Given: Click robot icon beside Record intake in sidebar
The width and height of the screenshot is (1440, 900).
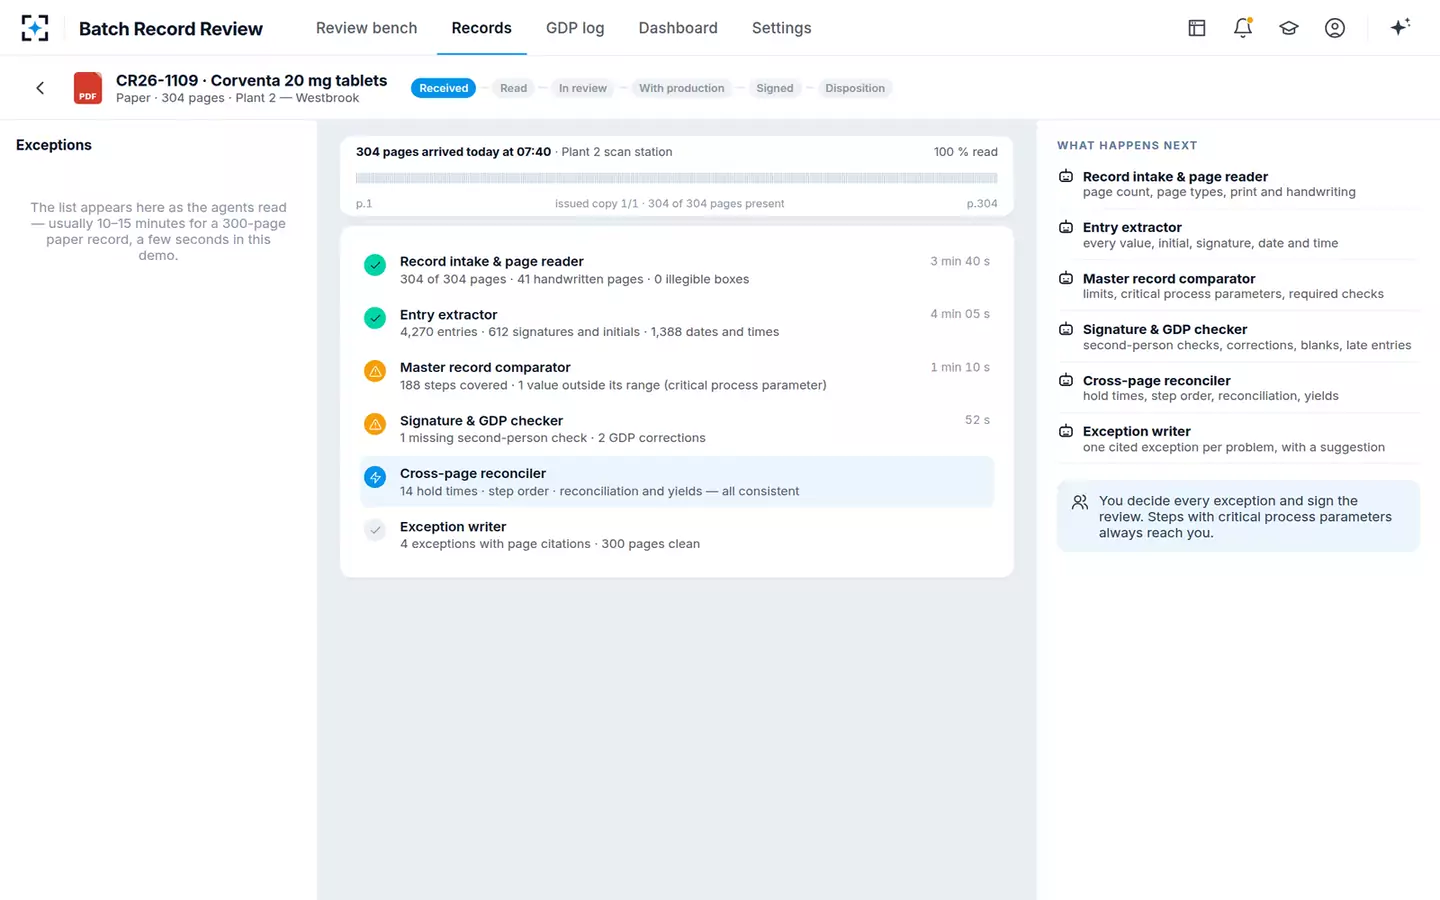Looking at the screenshot, I should click(x=1066, y=176).
